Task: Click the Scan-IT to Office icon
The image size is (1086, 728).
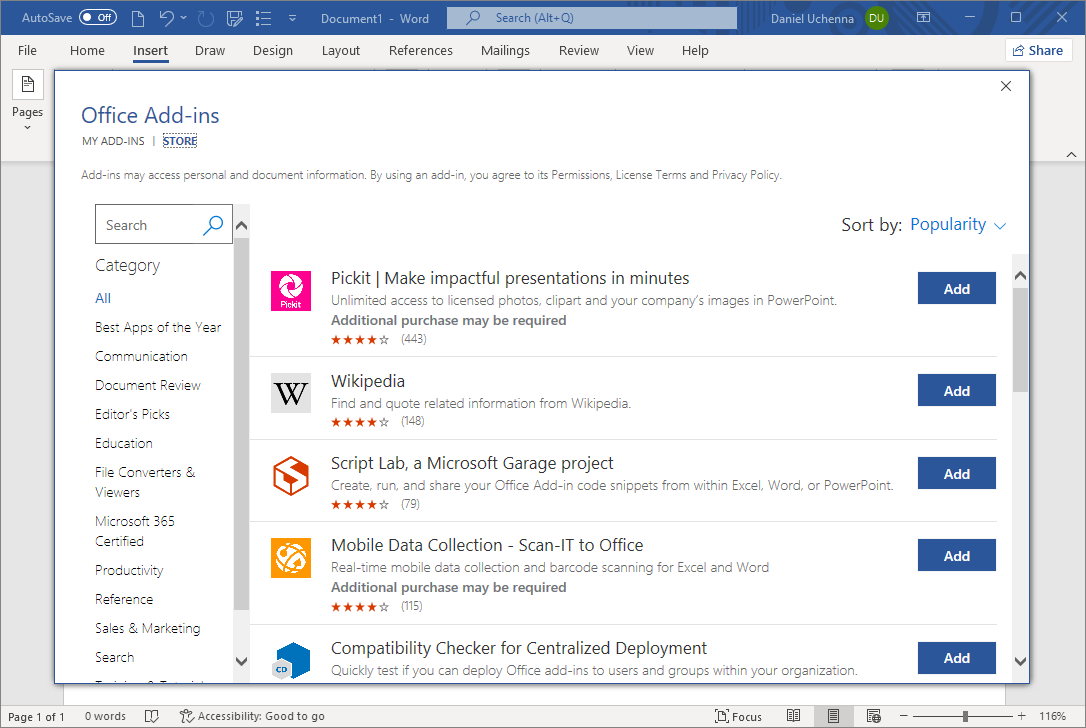Action: (x=291, y=557)
